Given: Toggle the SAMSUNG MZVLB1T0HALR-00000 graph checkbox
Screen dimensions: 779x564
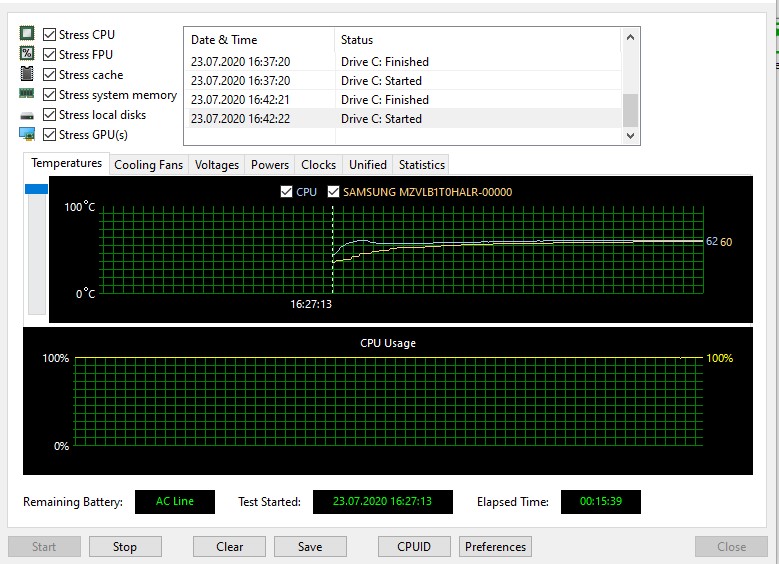Looking at the screenshot, I should (333, 192).
